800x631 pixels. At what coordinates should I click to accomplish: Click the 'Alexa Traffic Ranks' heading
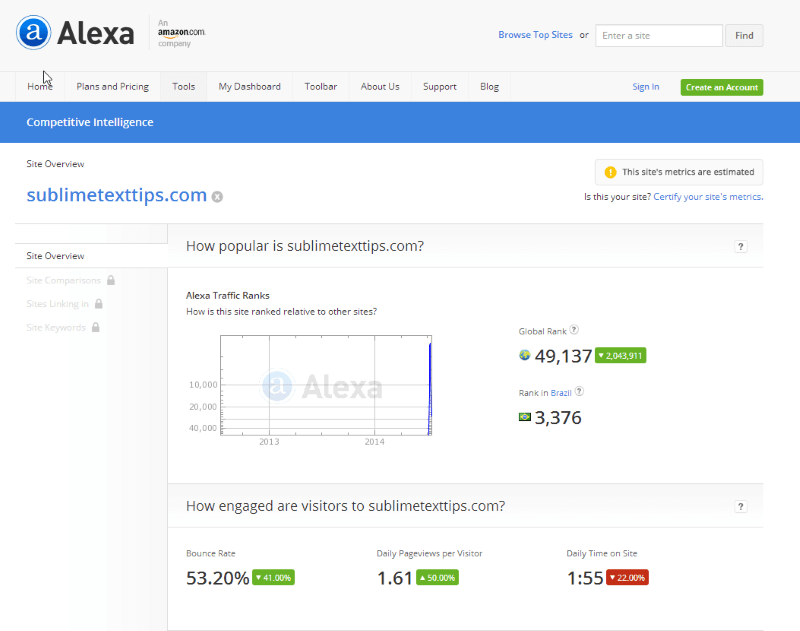(228, 295)
